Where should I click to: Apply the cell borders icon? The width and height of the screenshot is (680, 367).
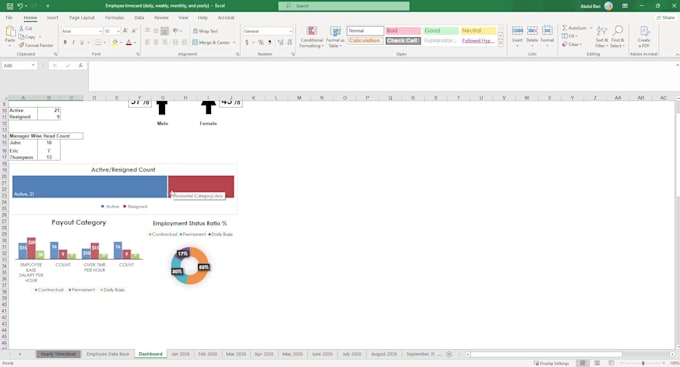[98, 43]
